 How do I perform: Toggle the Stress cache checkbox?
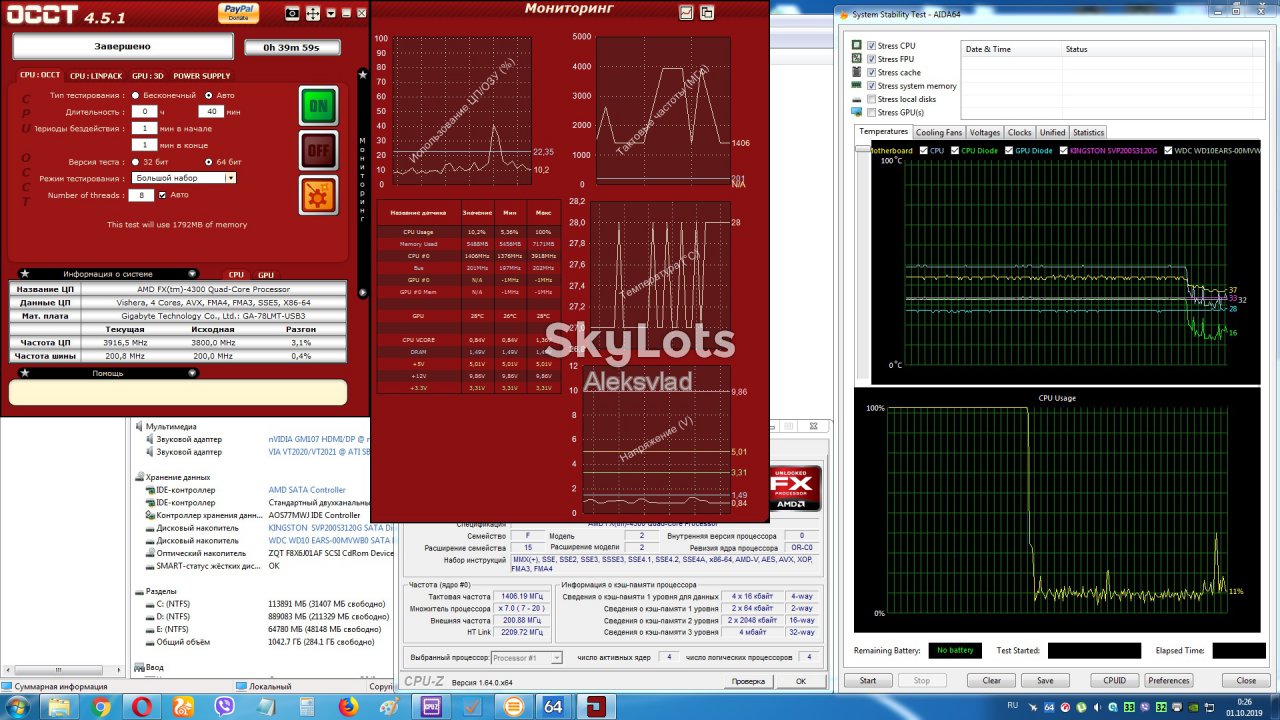coord(872,72)
